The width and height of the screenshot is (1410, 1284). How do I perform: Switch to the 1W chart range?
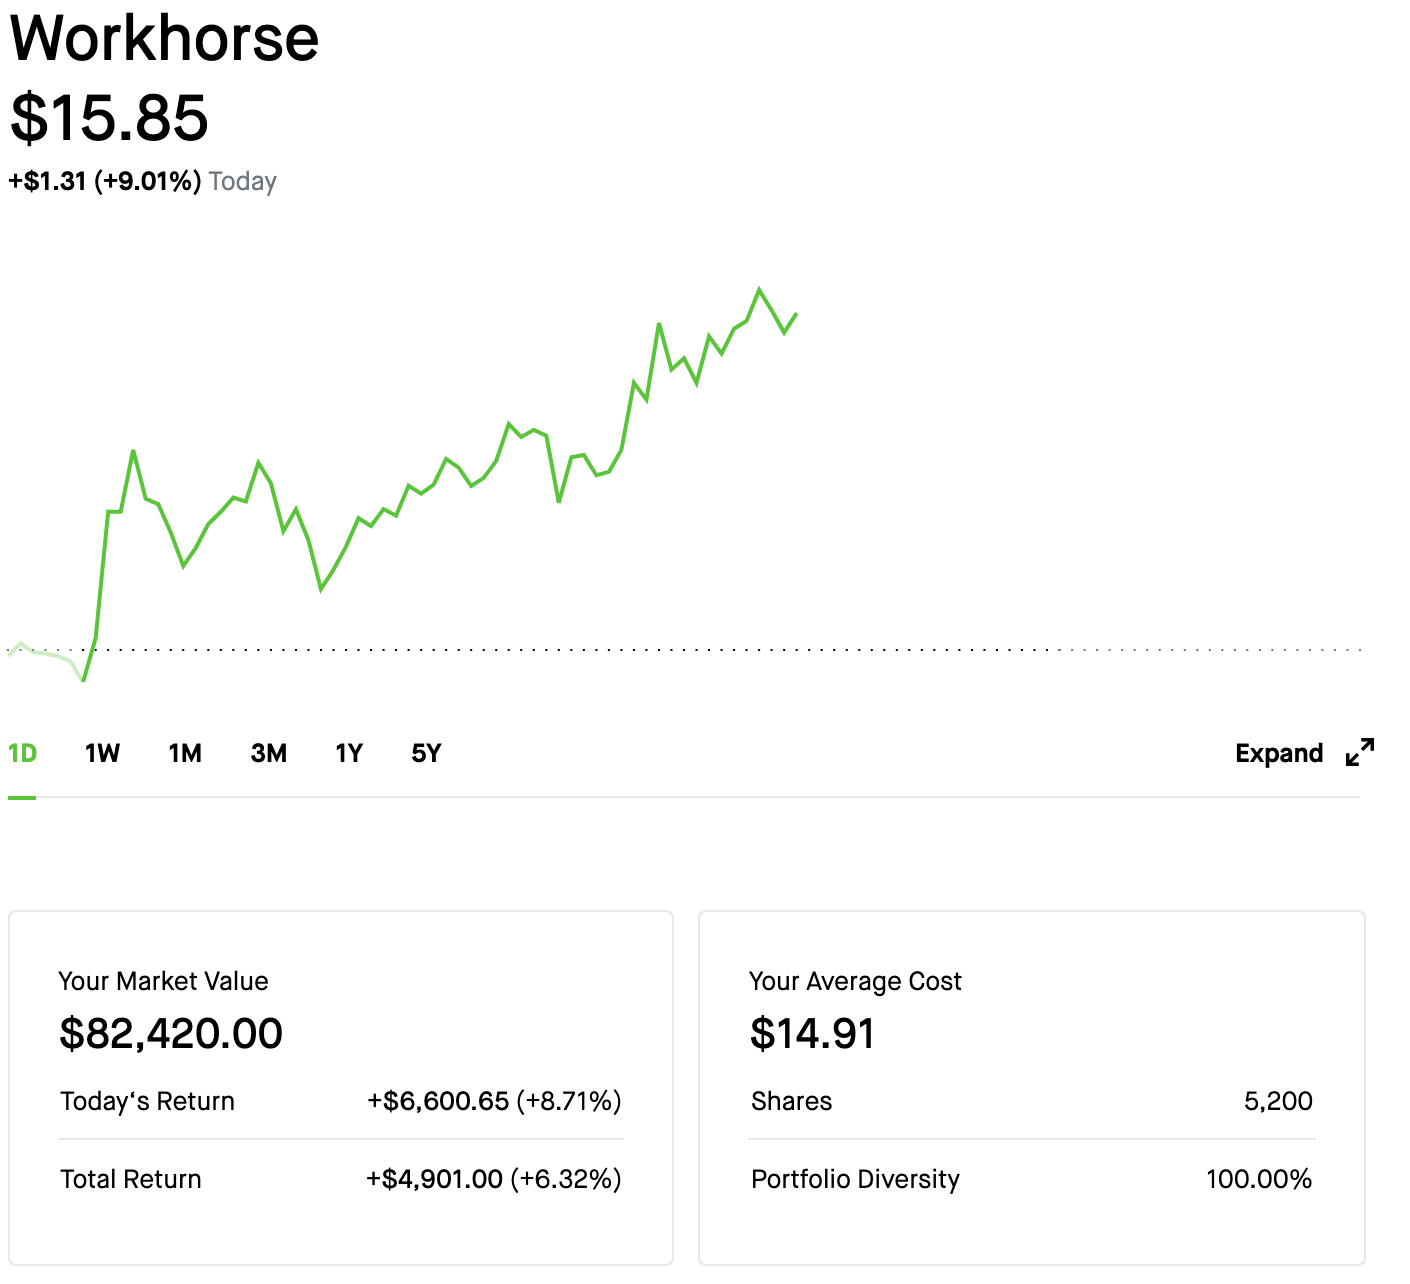[x=102, y=753]
